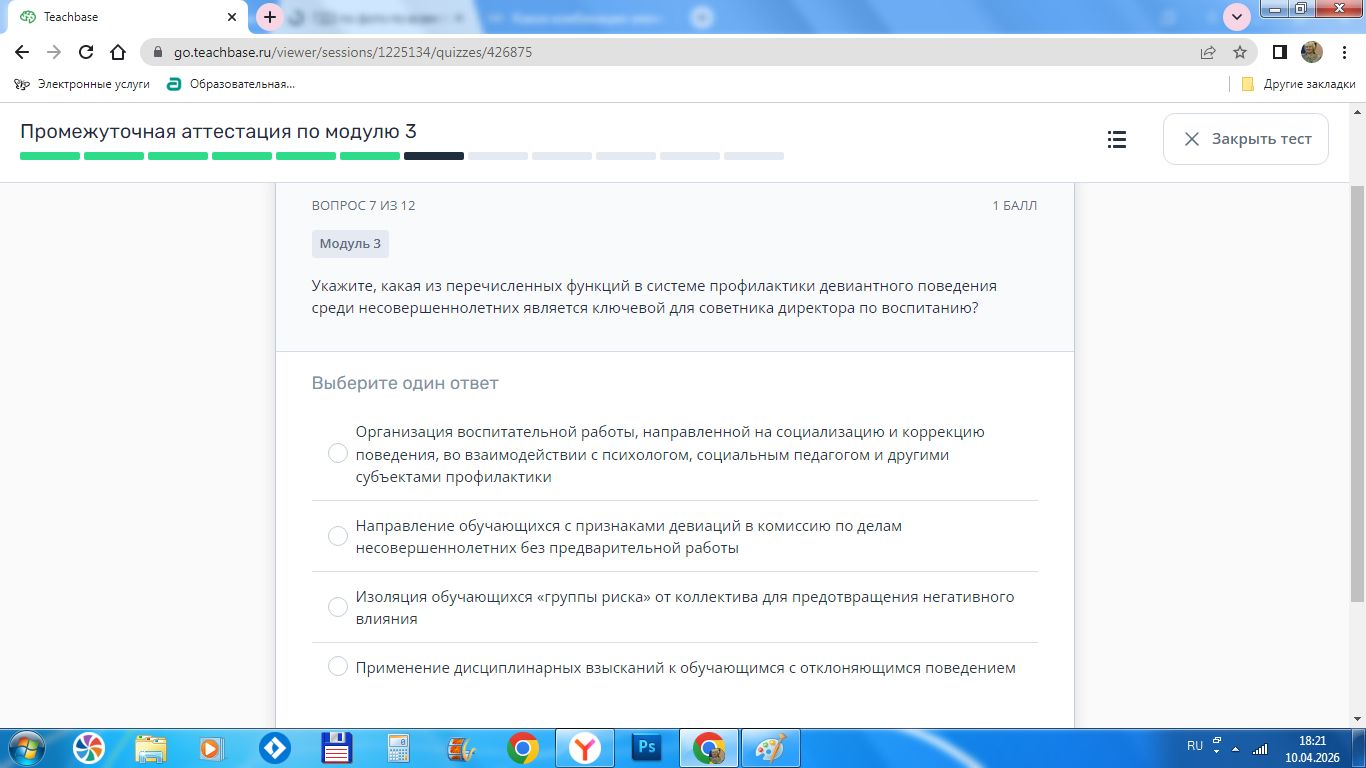
Task: Reload the page in Chrome
Action: pyautogui.click(x=86, y=52)
